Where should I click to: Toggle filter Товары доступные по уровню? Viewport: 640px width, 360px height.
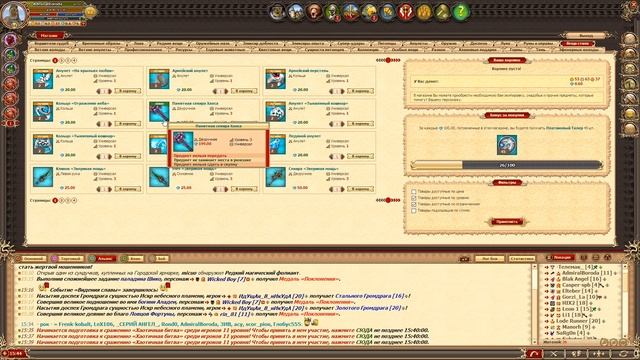414,198
